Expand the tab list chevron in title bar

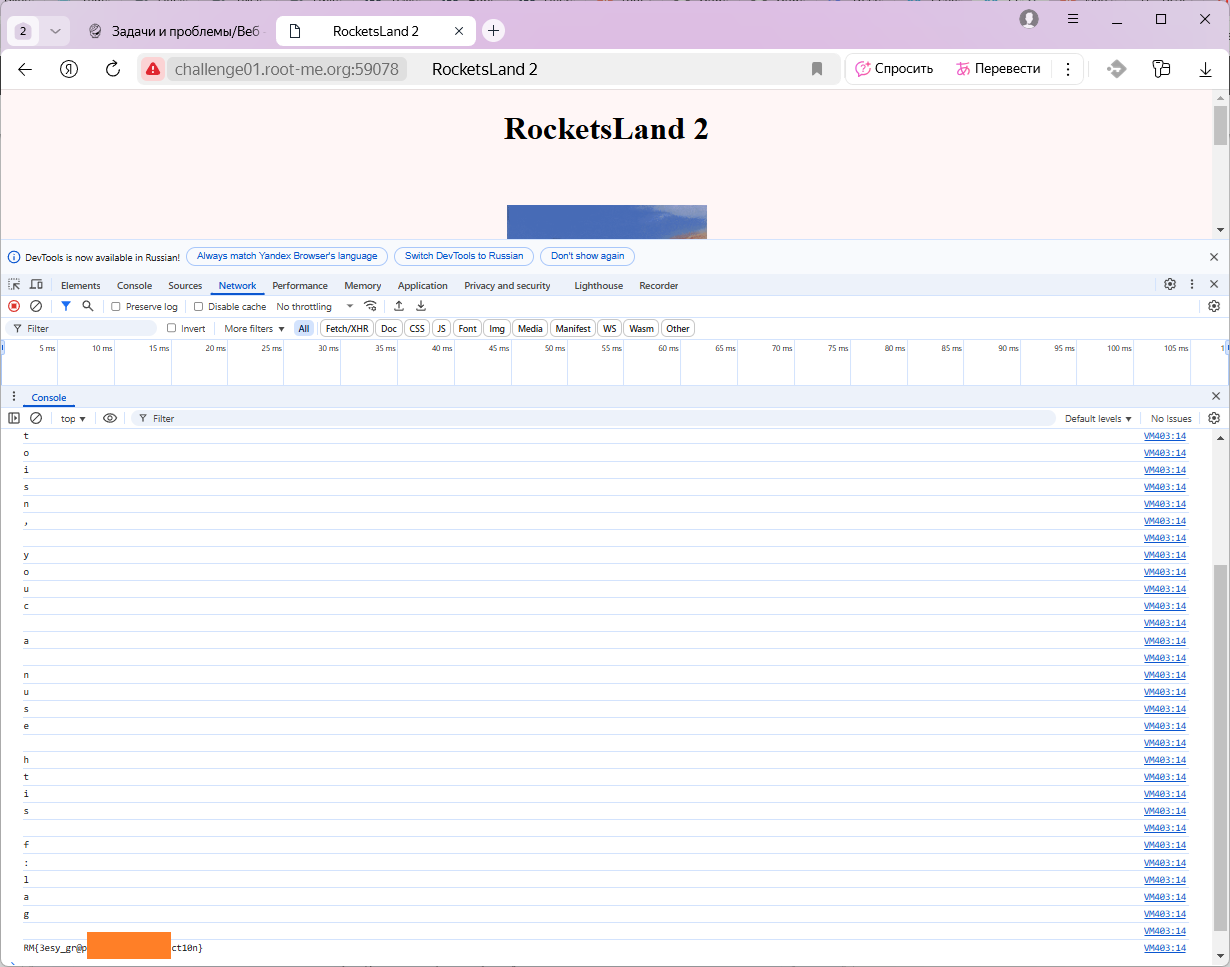tap(56, 31)
